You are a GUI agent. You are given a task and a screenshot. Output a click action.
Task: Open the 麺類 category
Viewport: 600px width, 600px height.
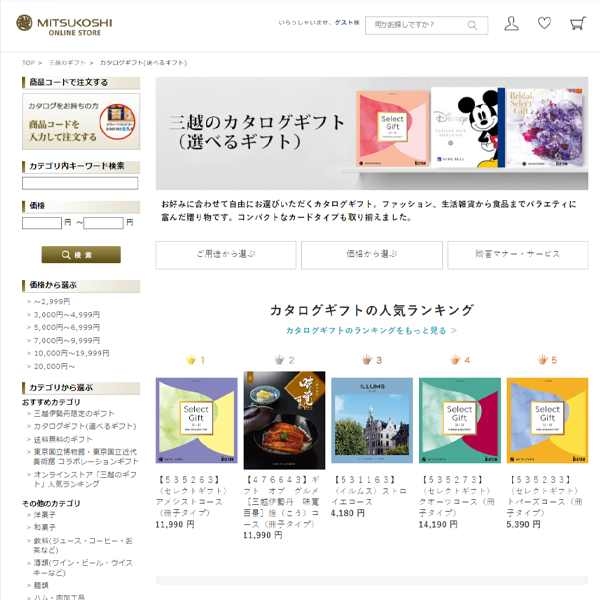click(41, 585)
